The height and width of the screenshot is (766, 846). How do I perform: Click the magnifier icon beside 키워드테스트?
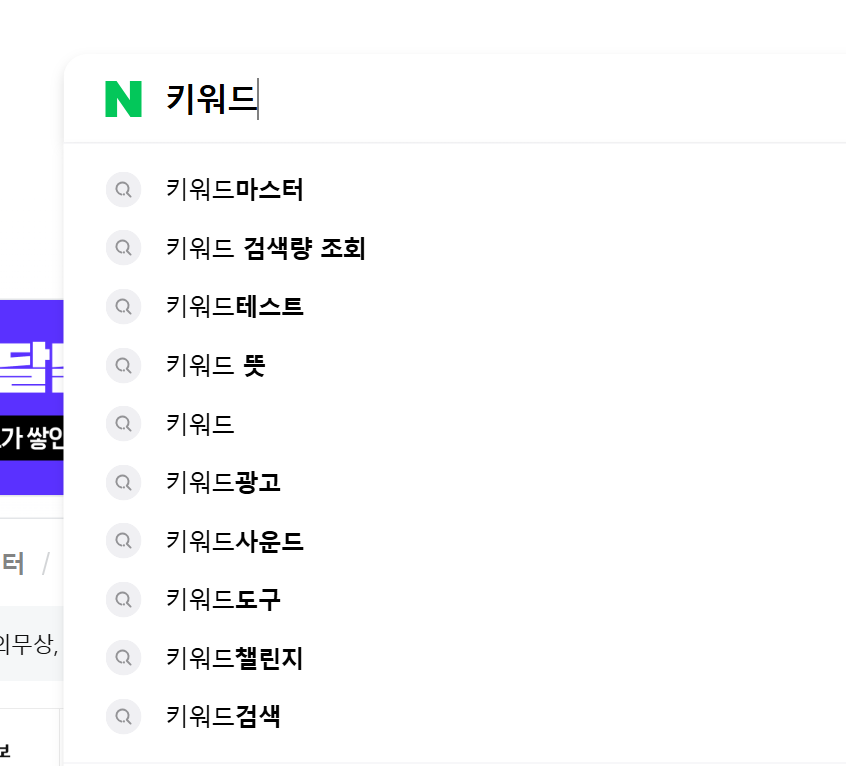coord(123,306)
